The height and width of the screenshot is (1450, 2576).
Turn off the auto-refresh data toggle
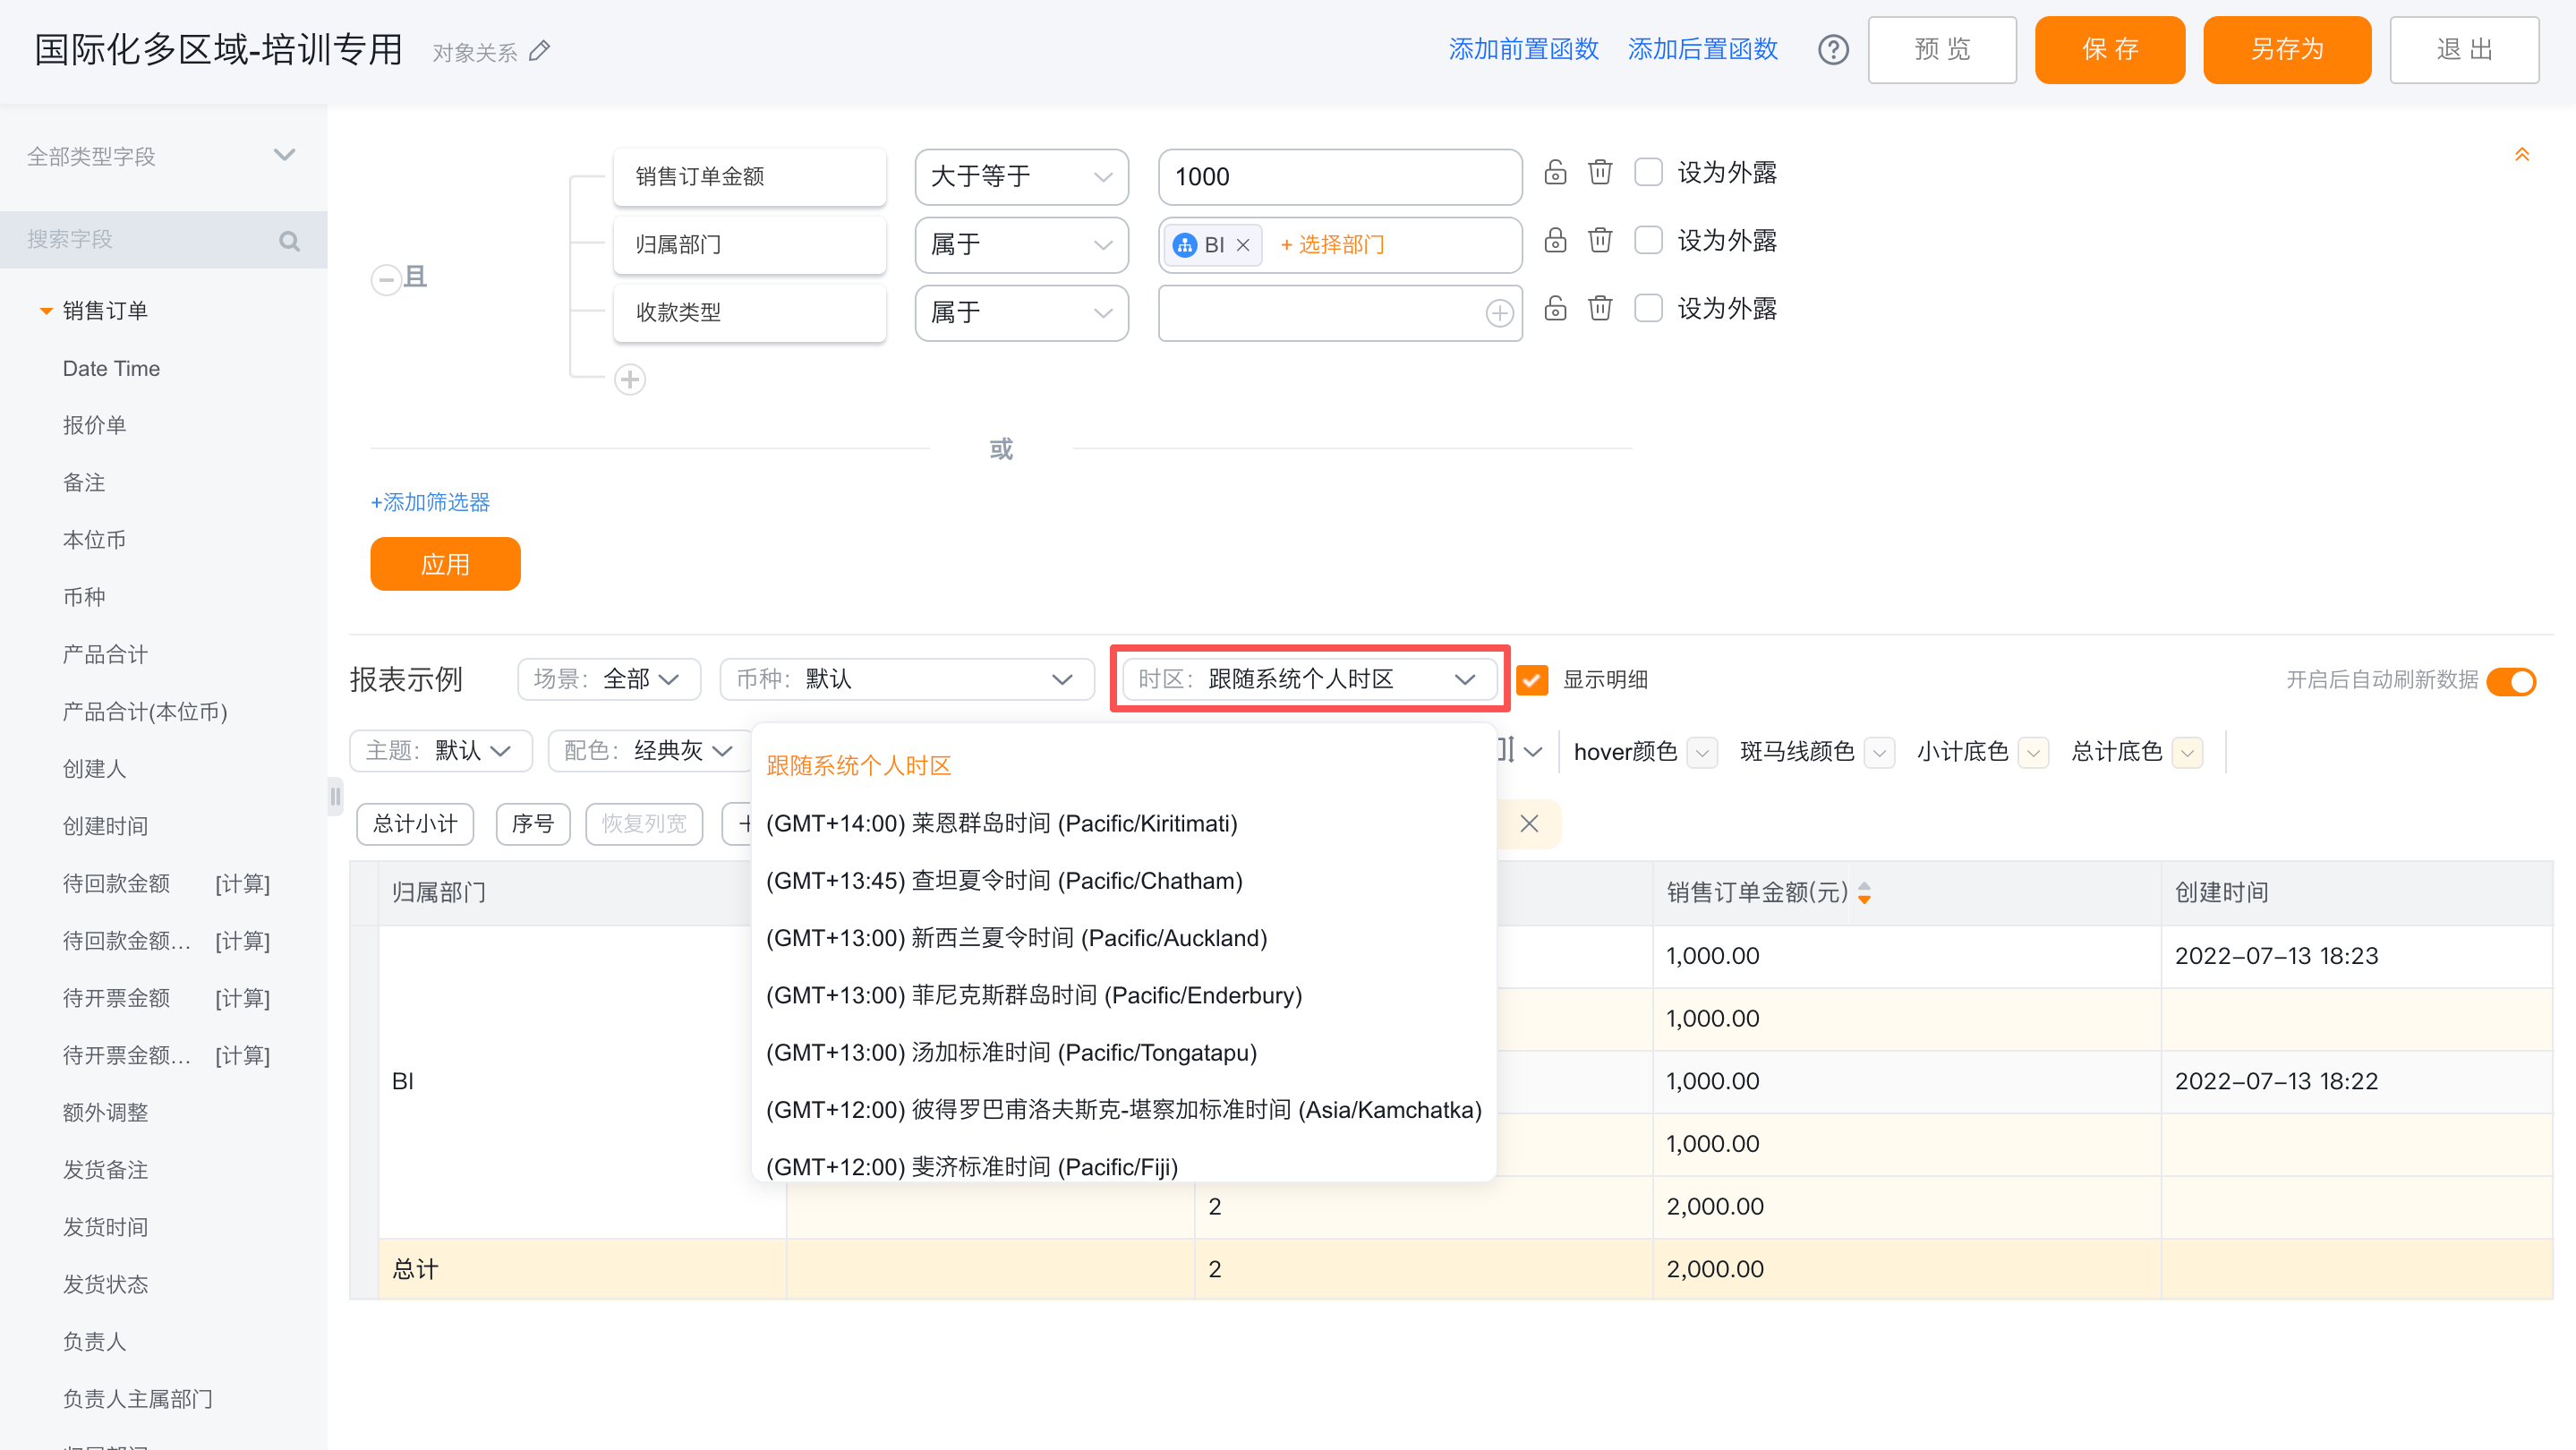coord(2511,681)
